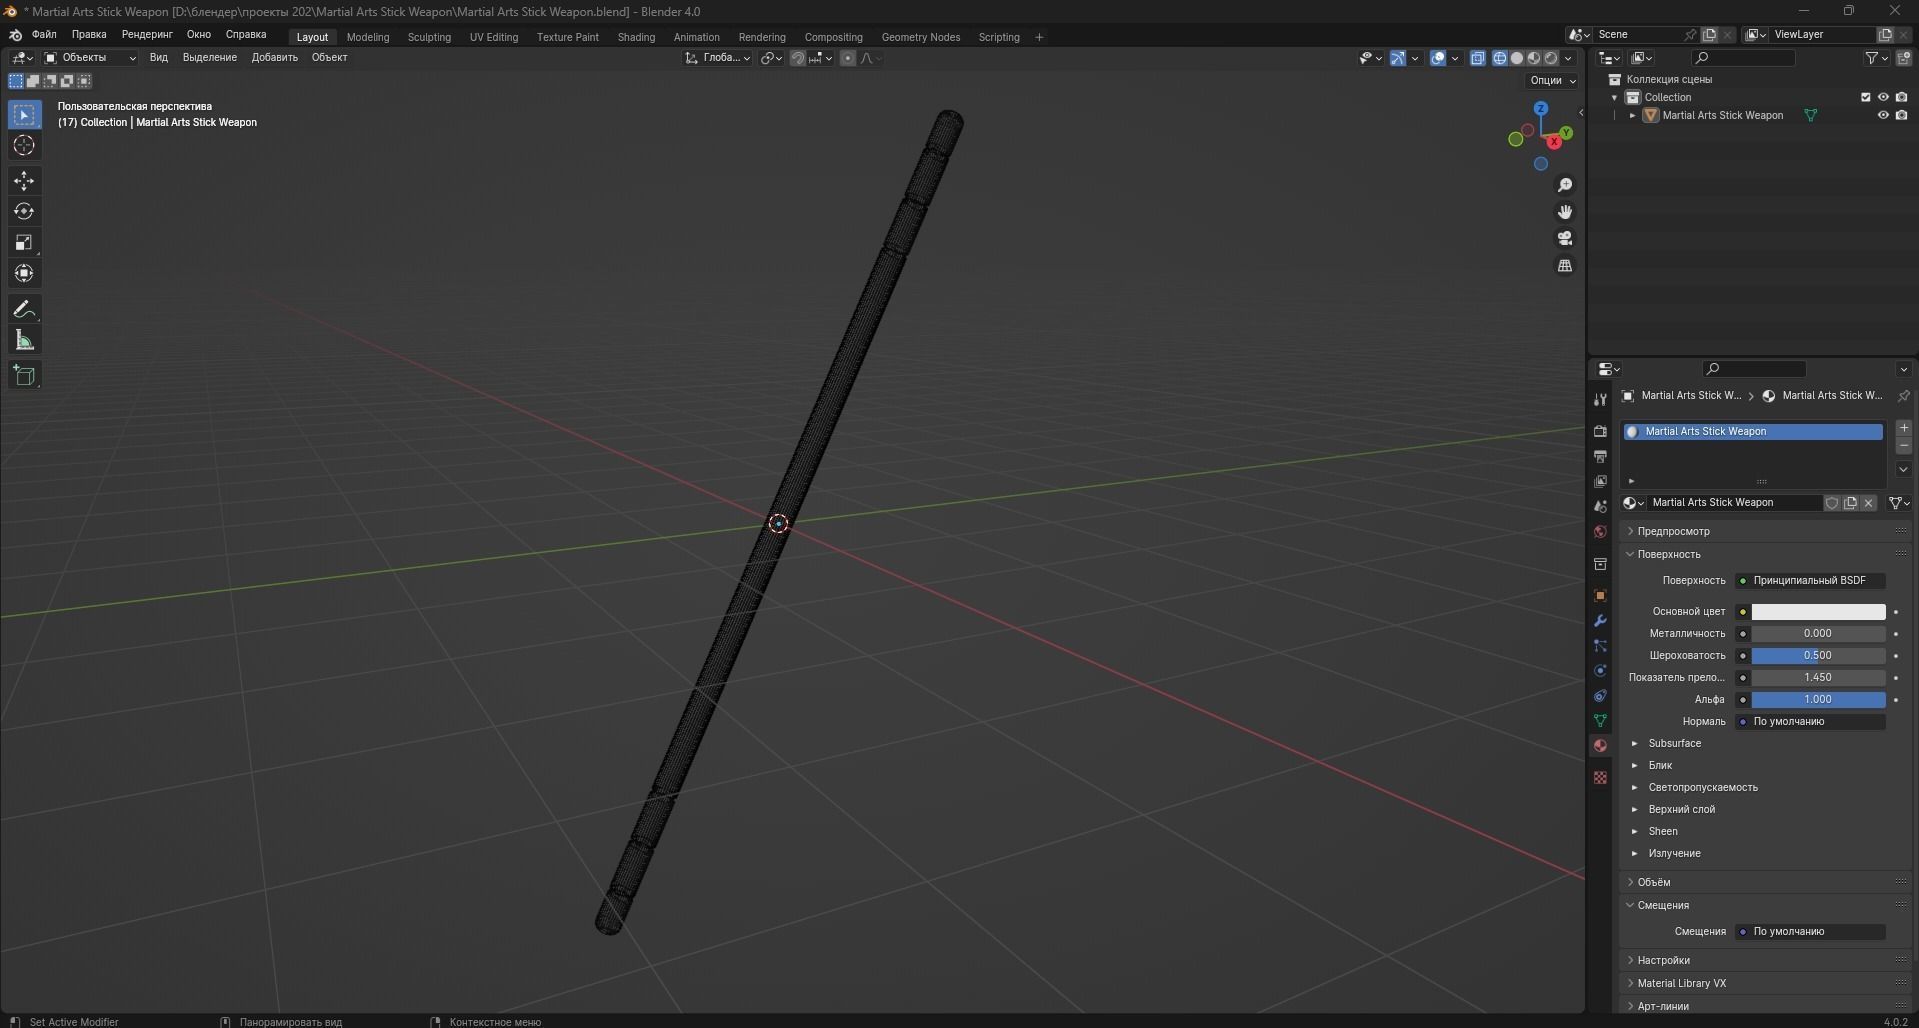
Task: Open the Modifiers wrench tab
Action: point(1600,620)
